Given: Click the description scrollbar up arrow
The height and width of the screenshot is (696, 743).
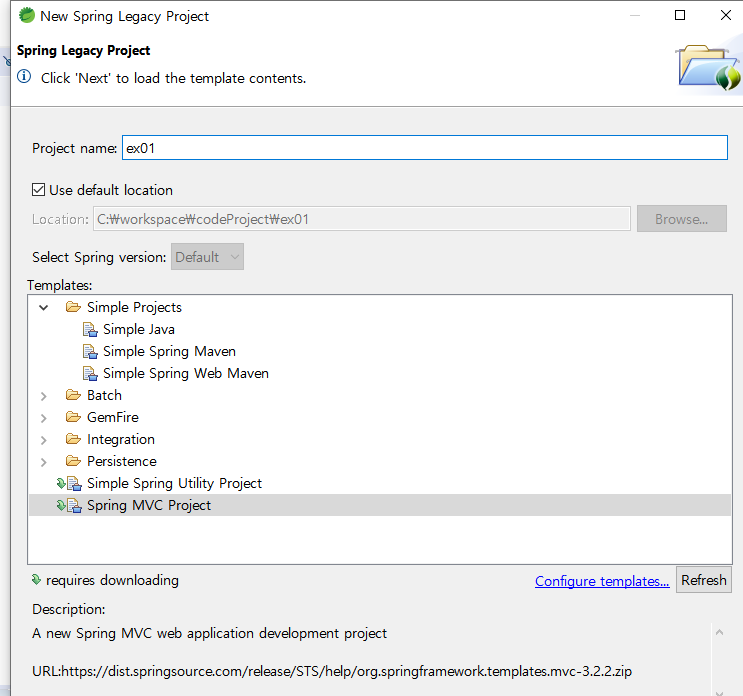Looking at the screenshot, I should coord(719,632).
